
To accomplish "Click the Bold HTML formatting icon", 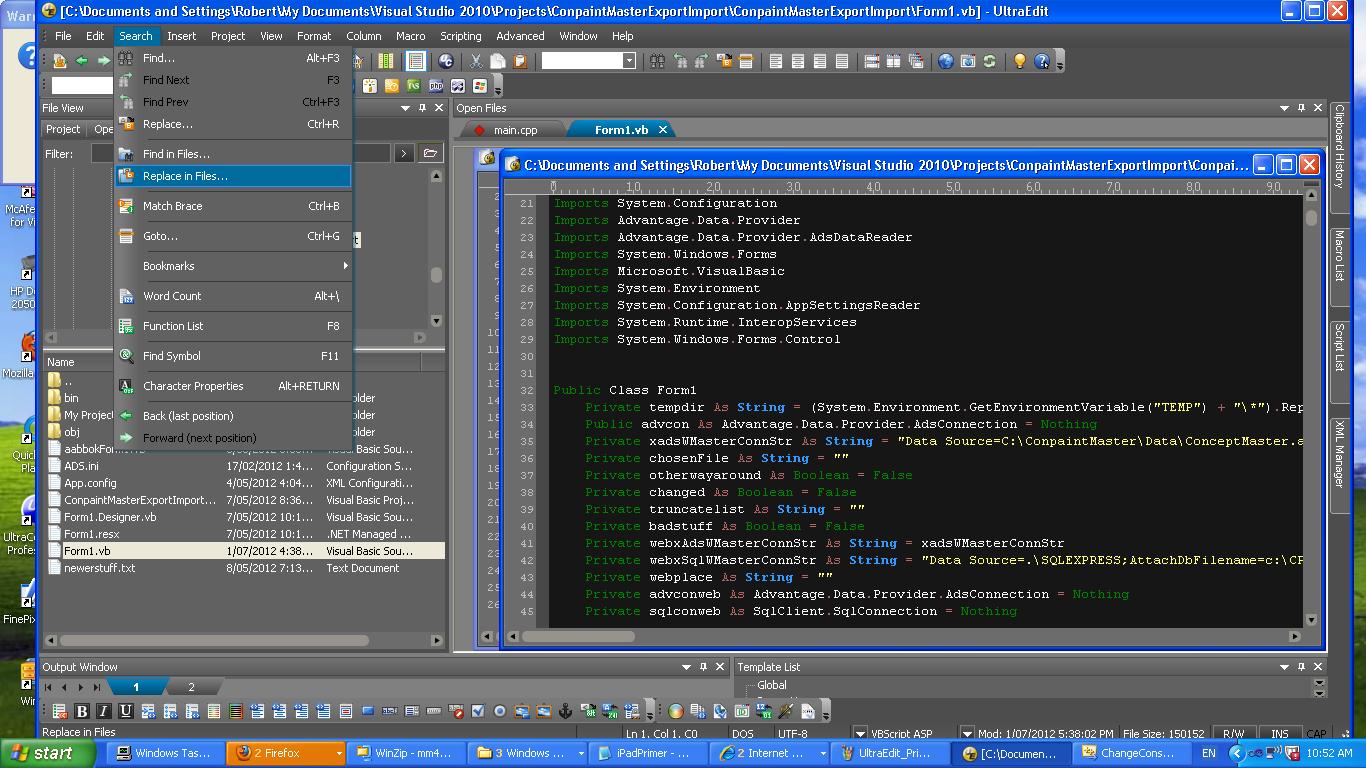I will (x=82, y=711).
